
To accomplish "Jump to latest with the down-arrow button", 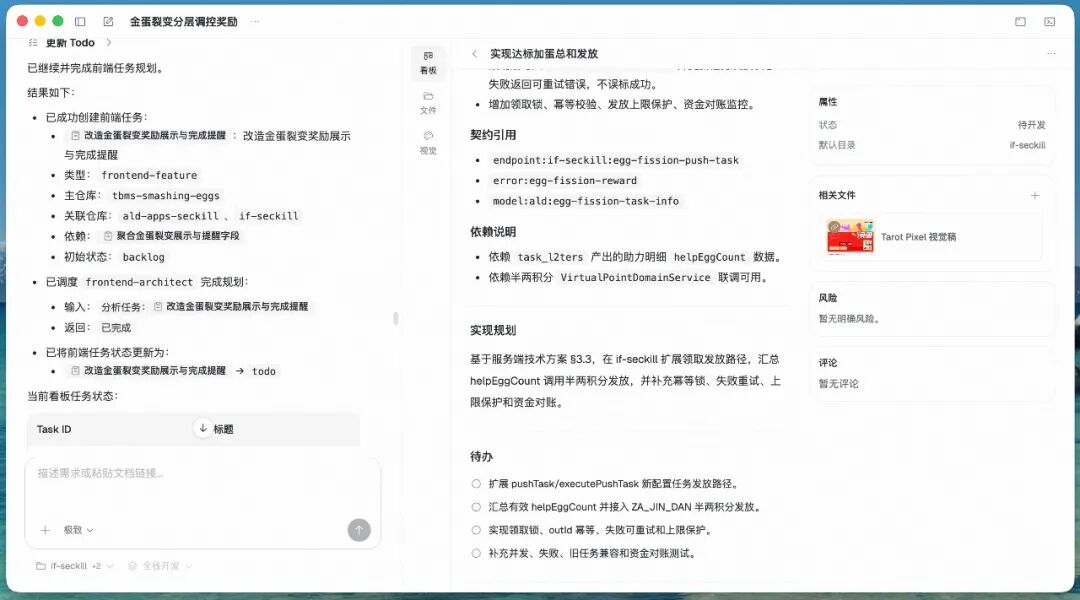I will coord(202,428).
